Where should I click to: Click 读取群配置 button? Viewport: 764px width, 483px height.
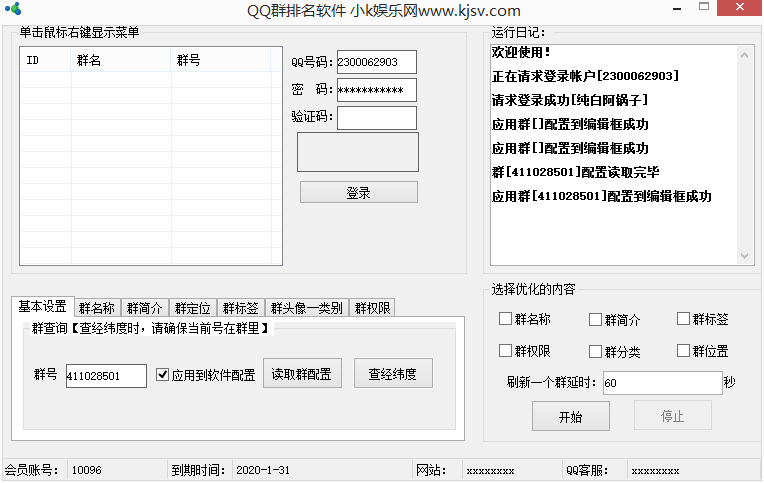tap(302, 374)
